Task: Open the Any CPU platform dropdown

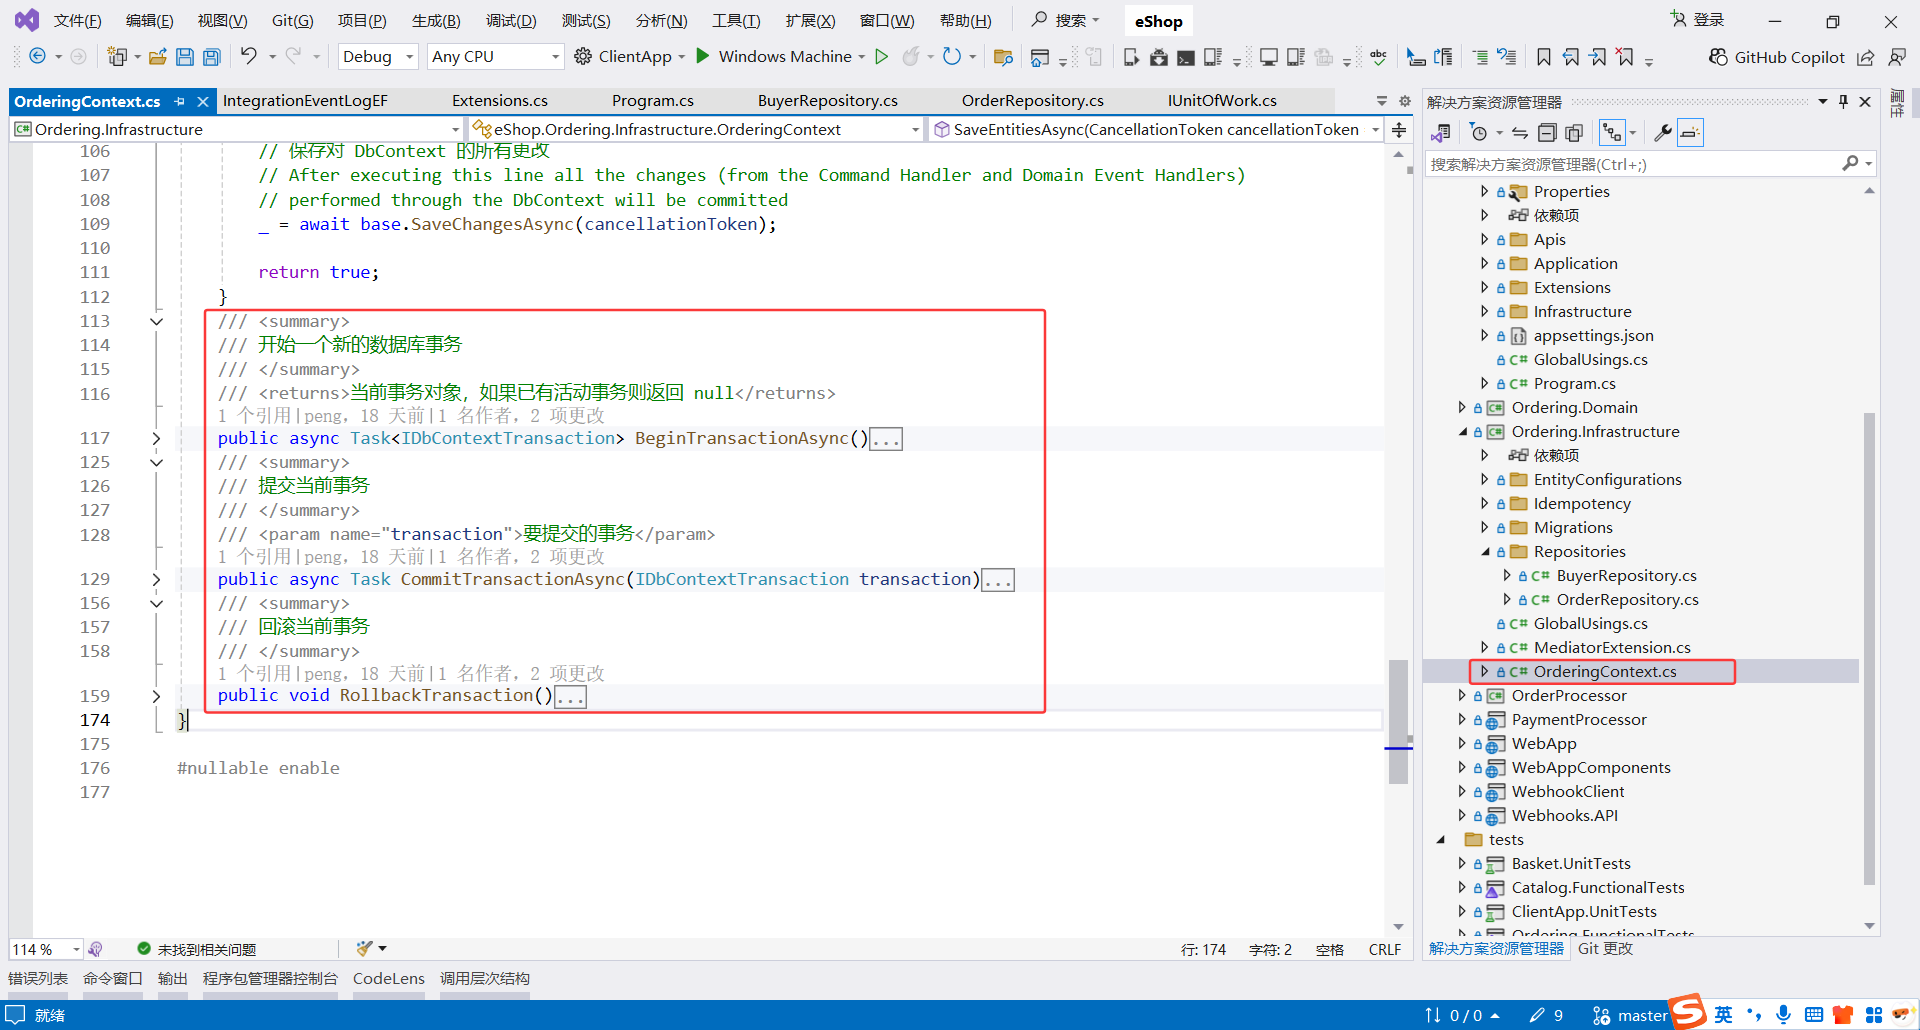Action: (495, 57)
